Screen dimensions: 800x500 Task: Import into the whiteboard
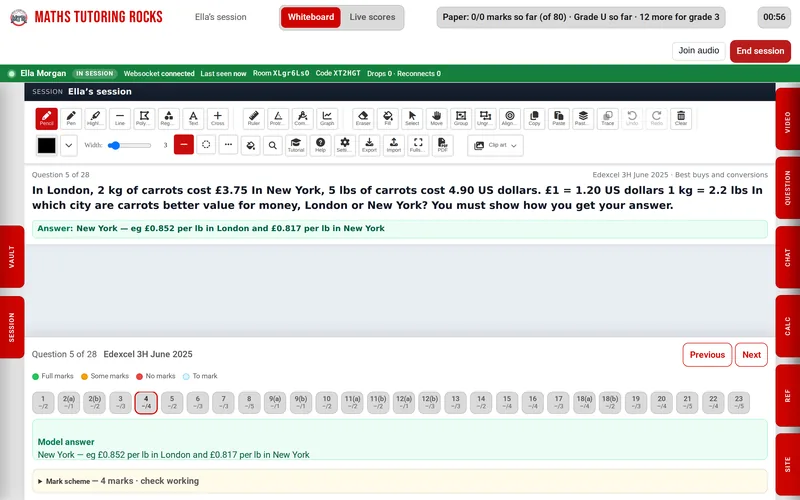point(394,145)
